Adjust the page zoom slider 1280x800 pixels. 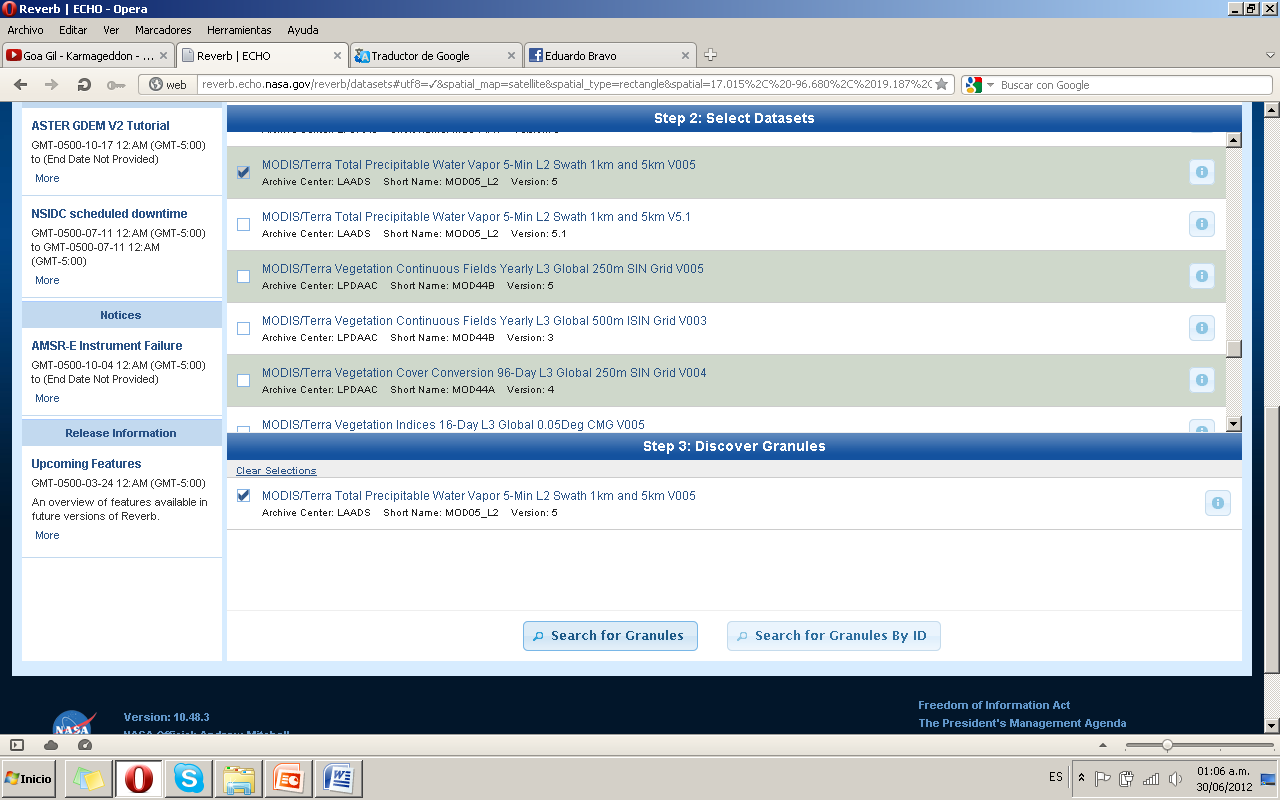(1166, 745)
